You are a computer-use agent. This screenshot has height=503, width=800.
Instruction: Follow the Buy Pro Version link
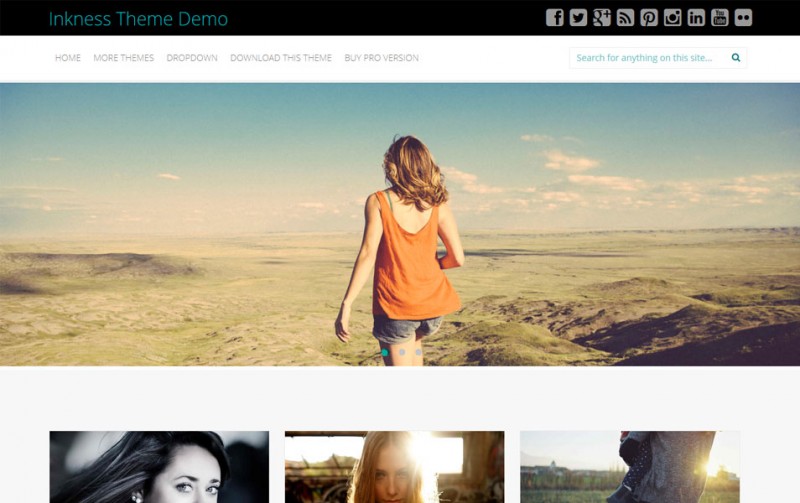(x=381, y=58)
